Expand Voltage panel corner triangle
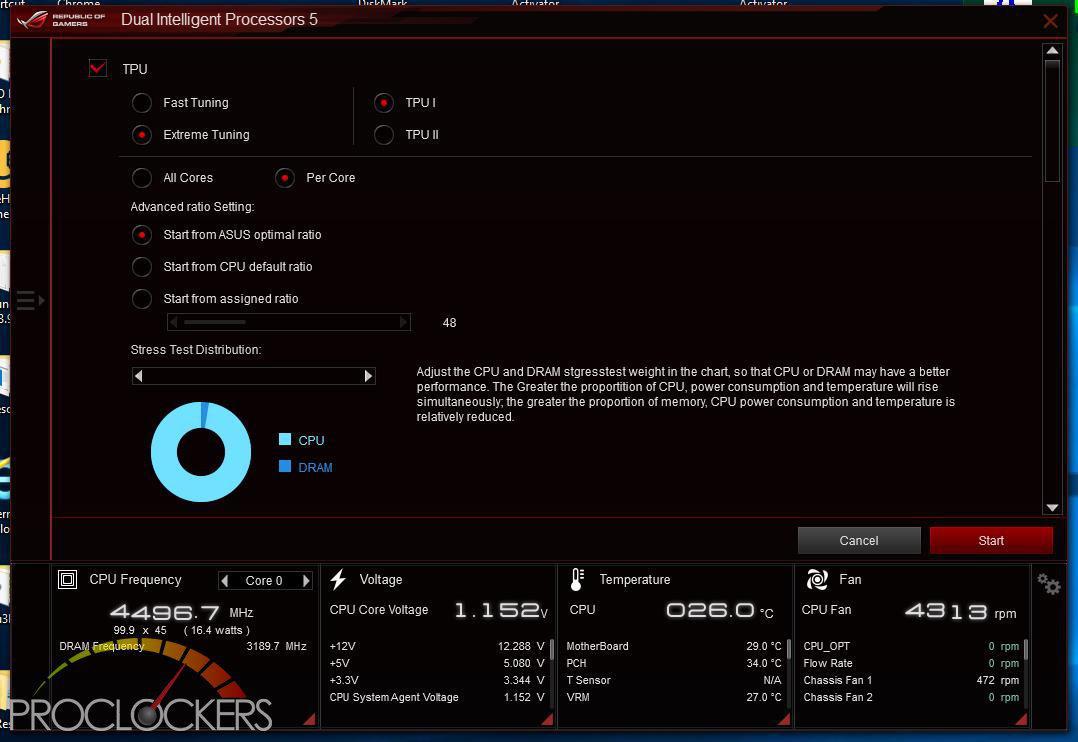Viewport: 1078px width, 742px height. click(547, 719)
